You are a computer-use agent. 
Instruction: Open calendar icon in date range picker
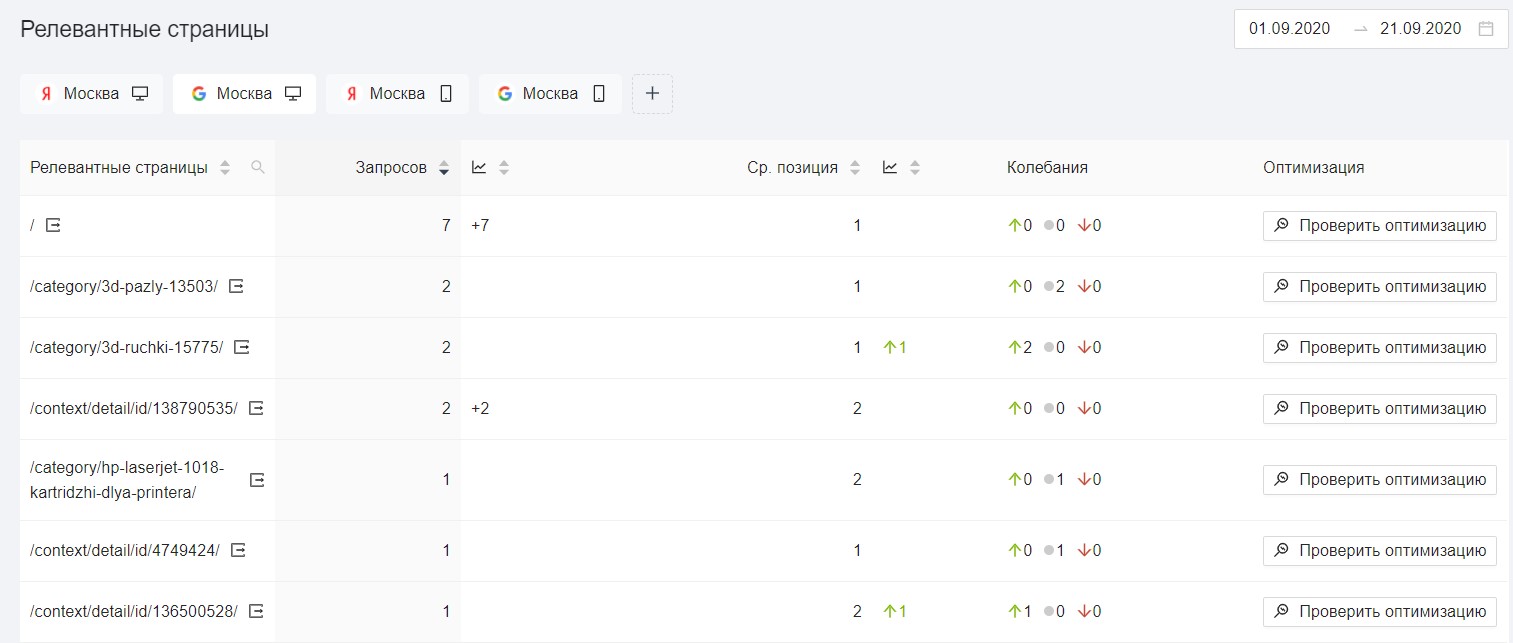1486,29
